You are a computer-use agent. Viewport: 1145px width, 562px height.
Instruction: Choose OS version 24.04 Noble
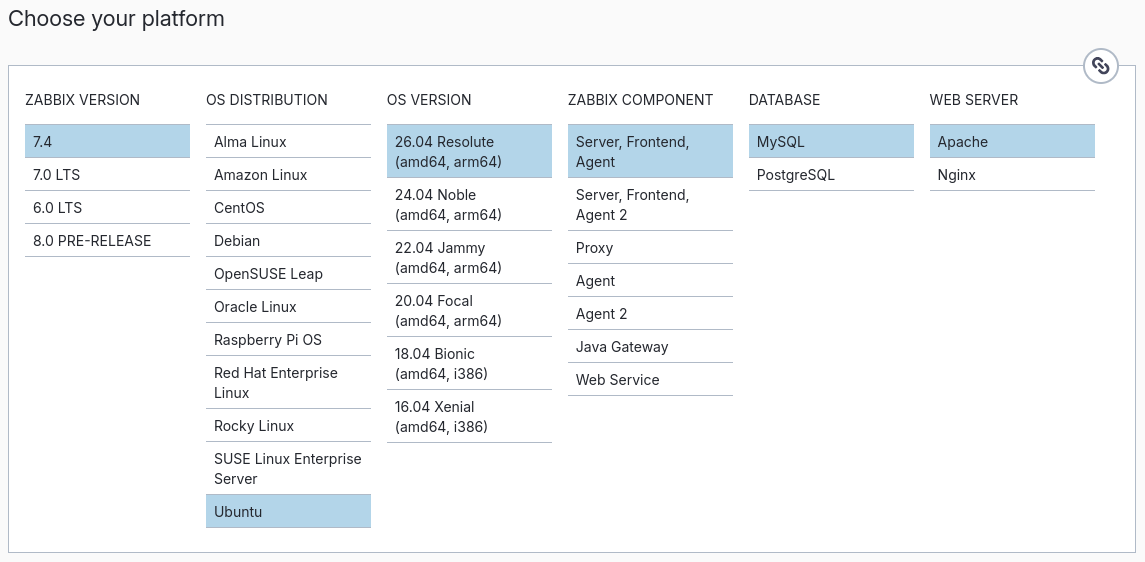(470, 204)
